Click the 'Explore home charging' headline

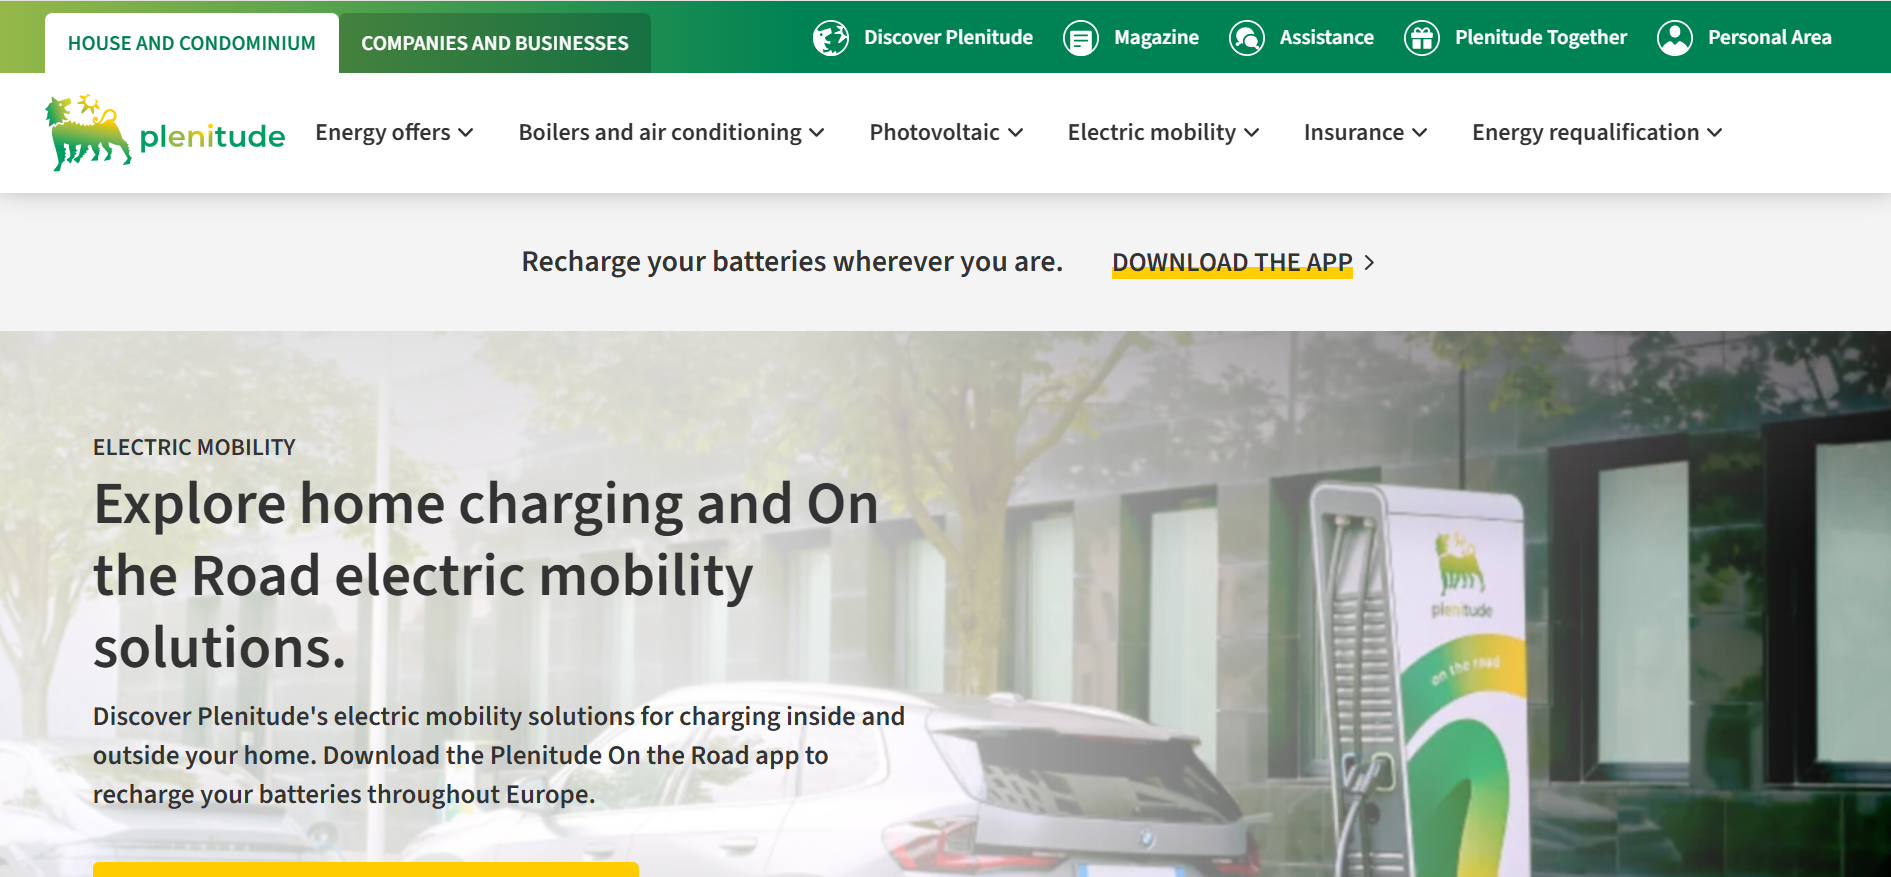tap(486, 575)
